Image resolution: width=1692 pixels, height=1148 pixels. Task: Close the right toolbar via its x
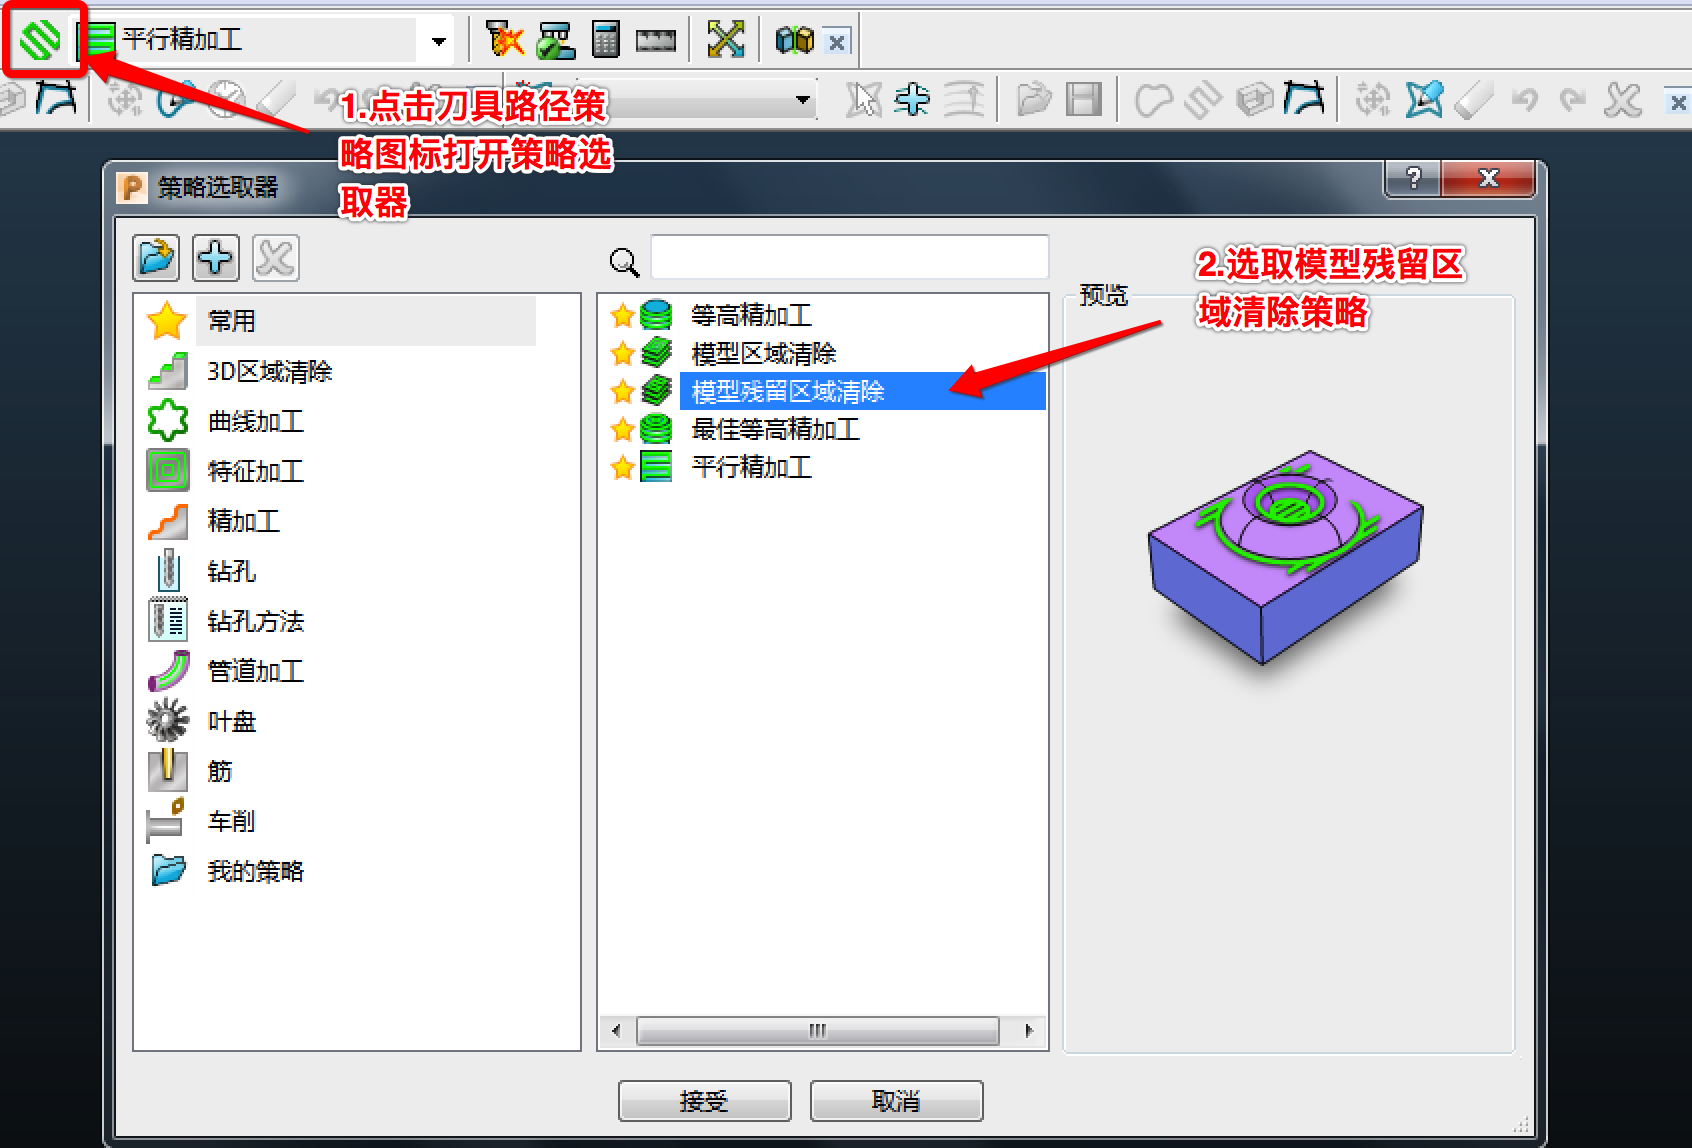(x=1678, y=102)
